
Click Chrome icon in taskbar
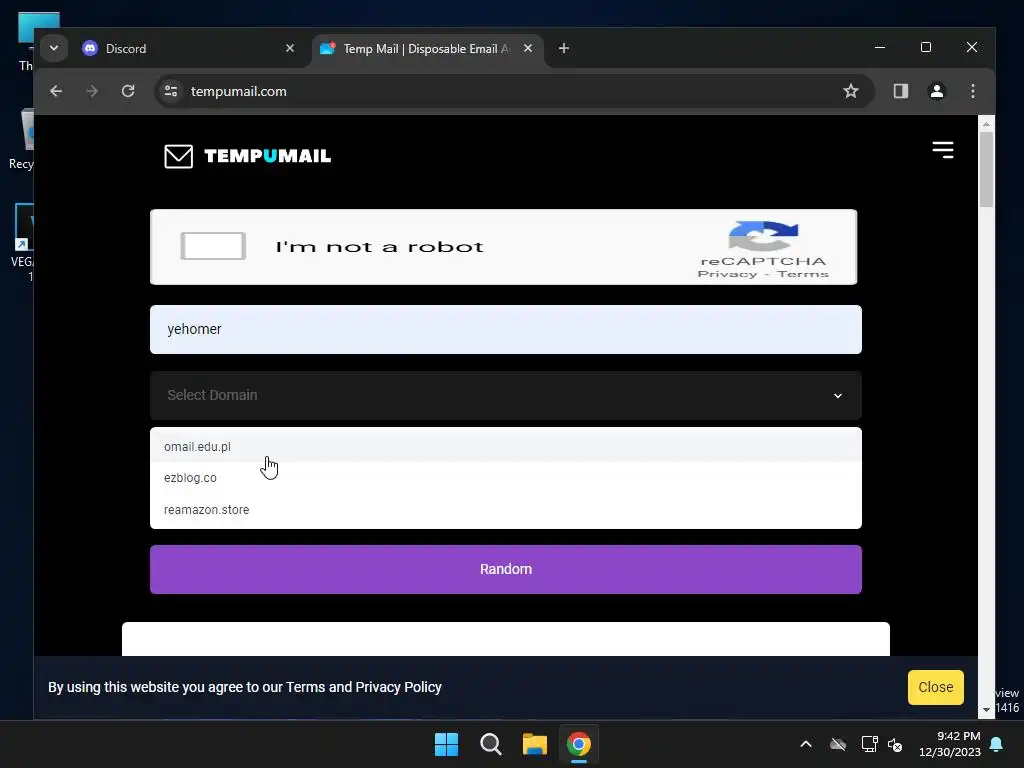pyautogui.click(x=579, y=744)
